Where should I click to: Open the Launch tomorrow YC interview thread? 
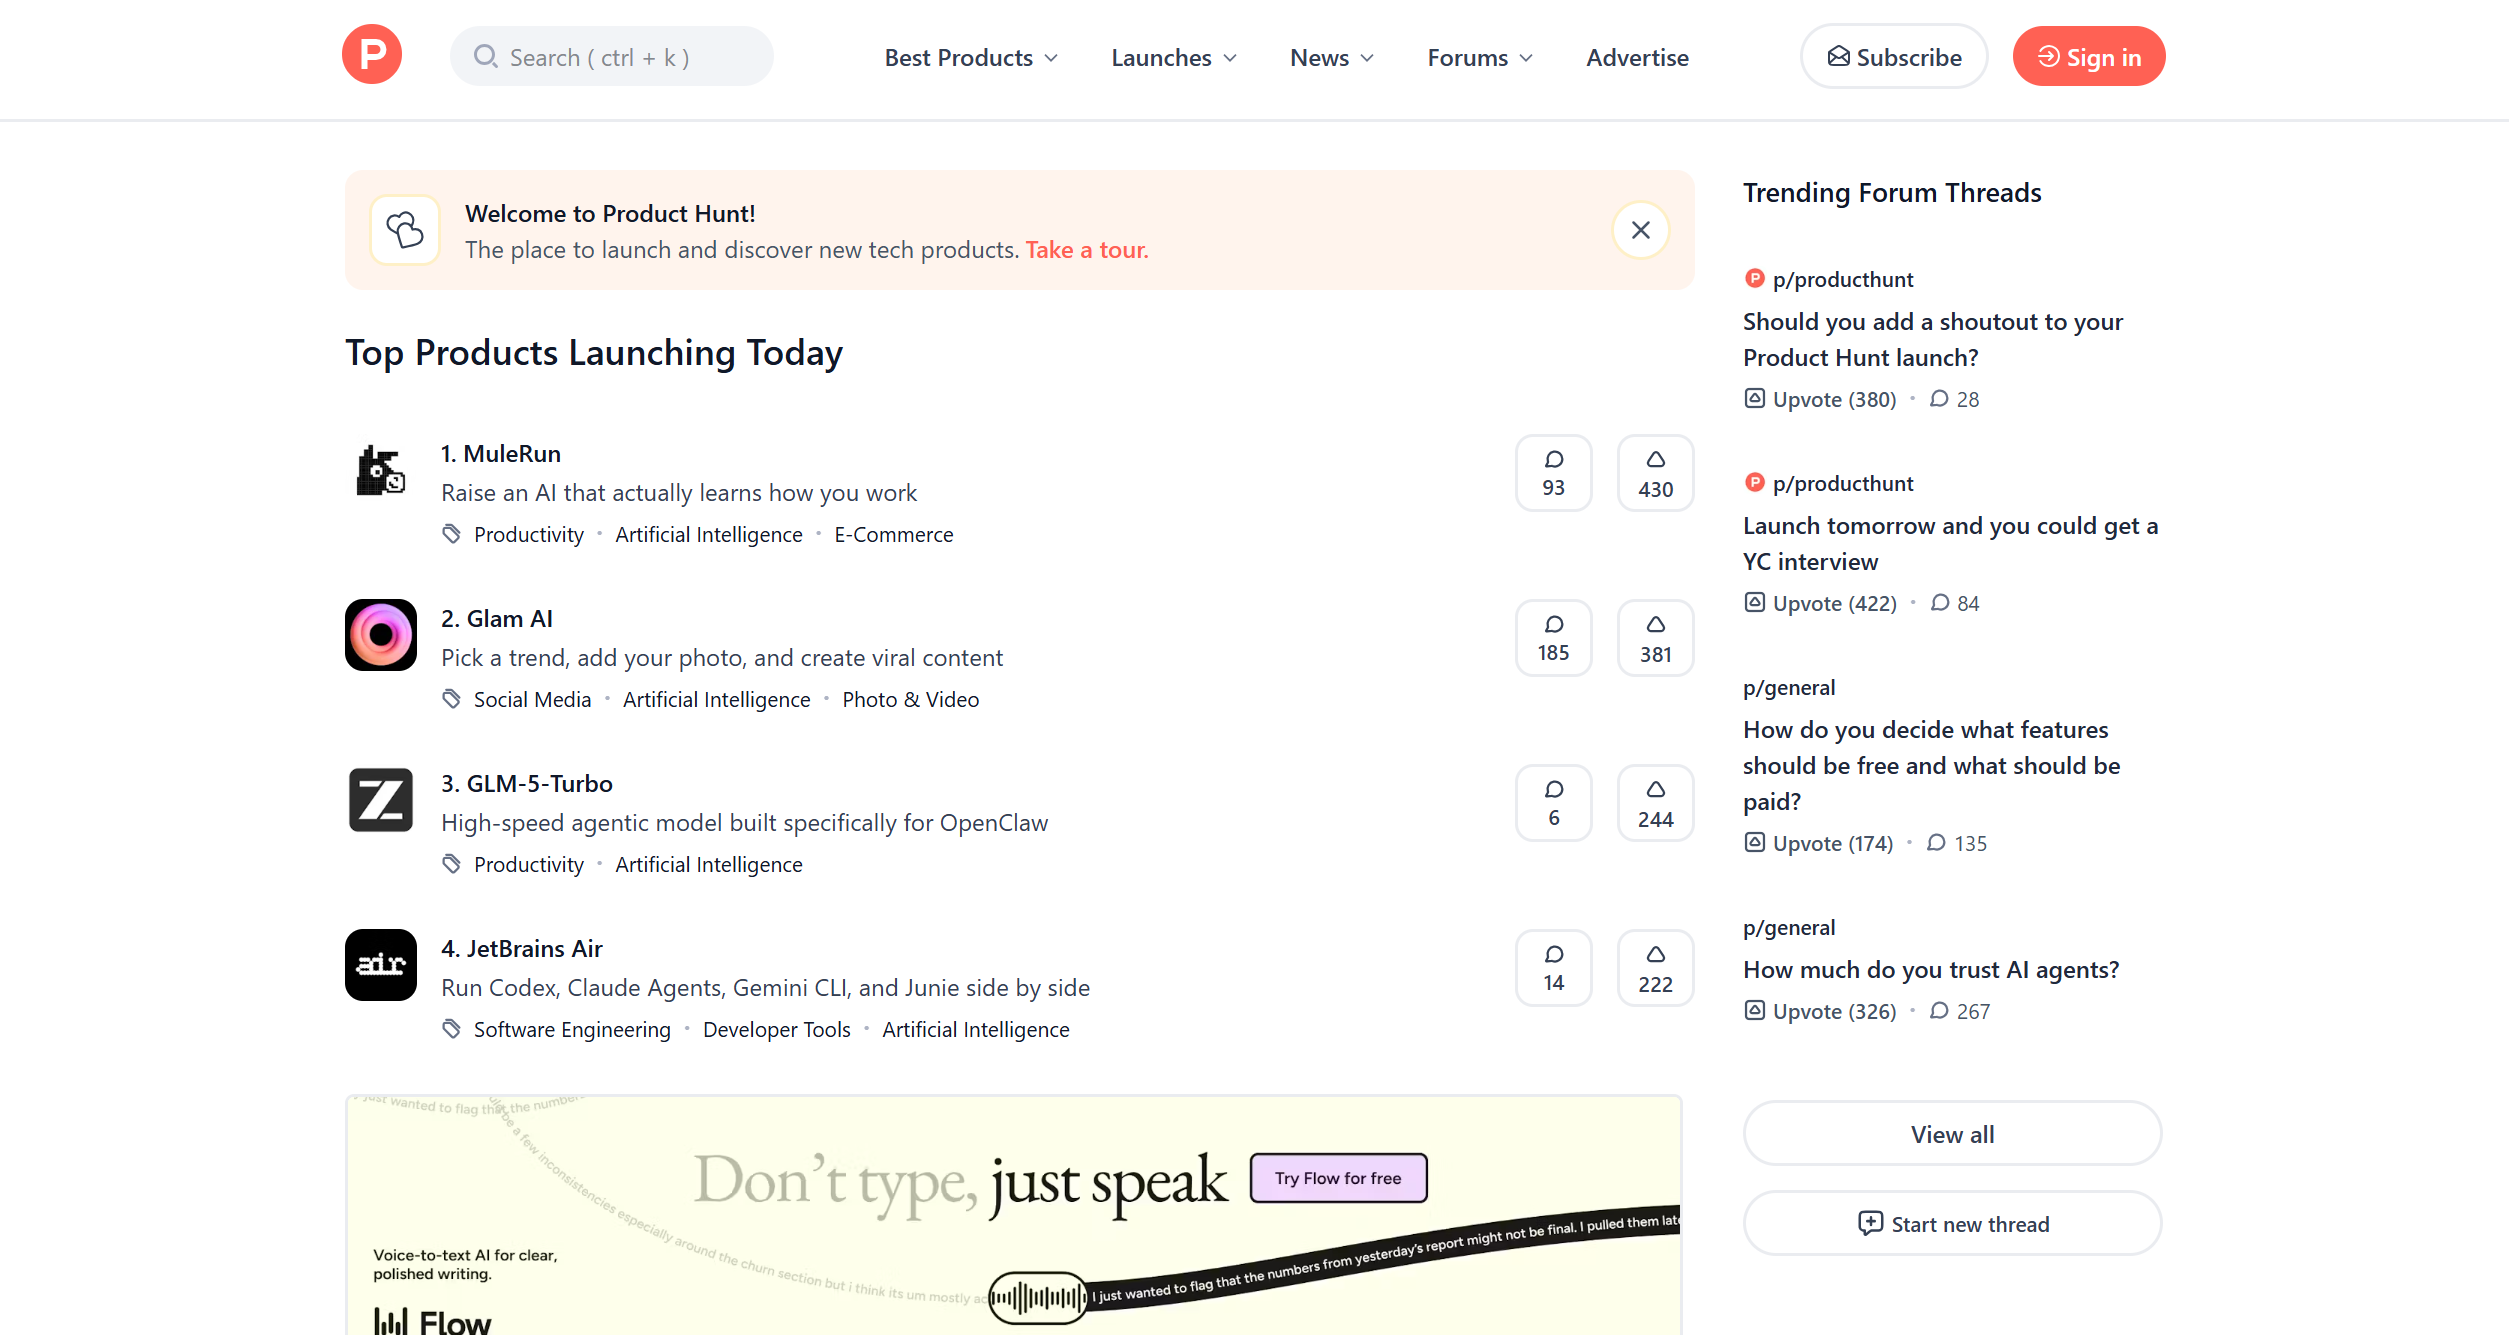pos(1950,544)
